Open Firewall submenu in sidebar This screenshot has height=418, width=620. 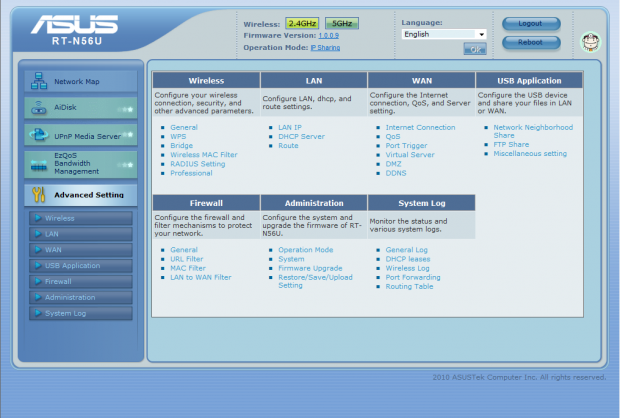click(x=81, y=281)
